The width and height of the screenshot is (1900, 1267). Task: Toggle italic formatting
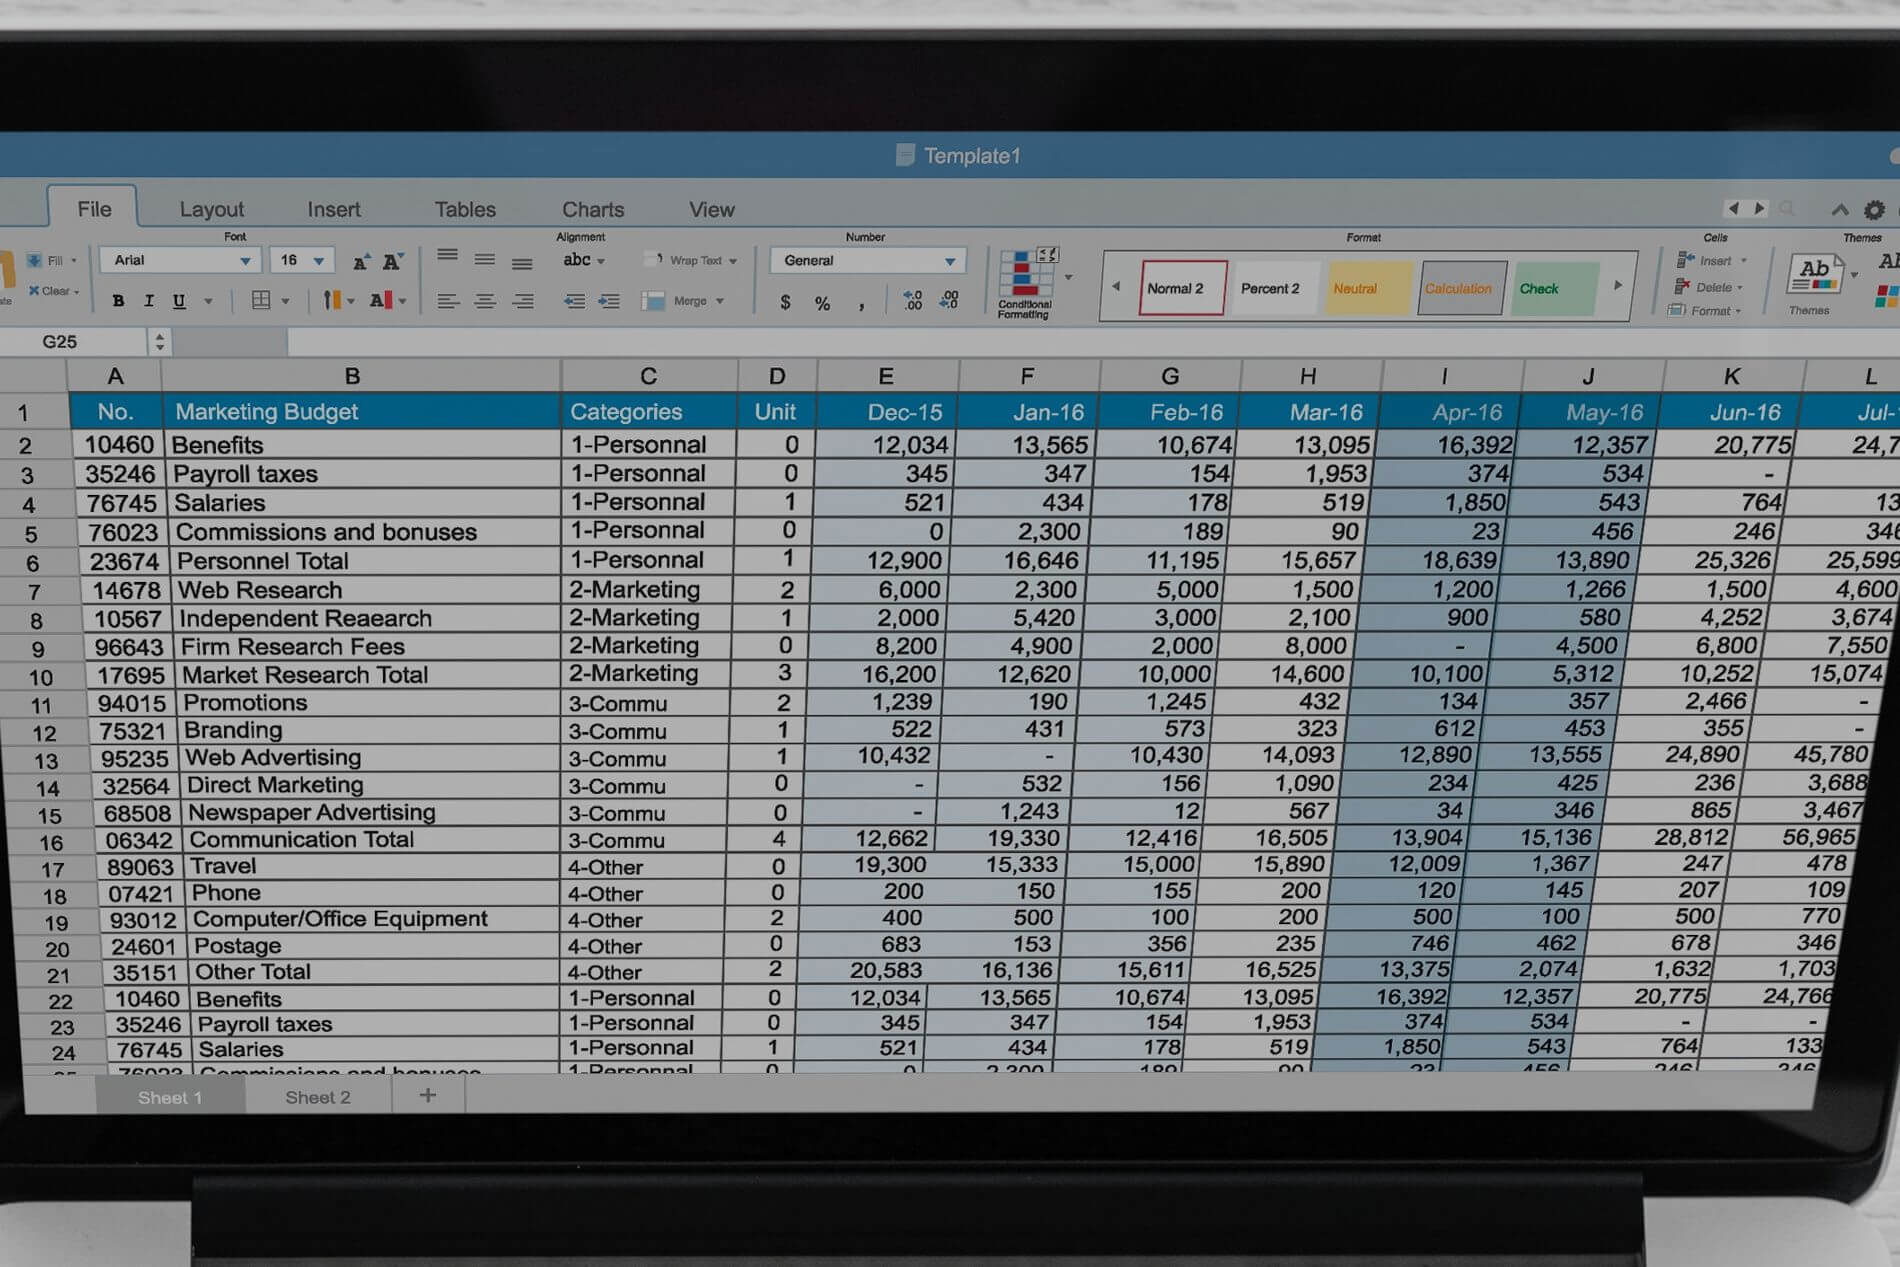coord(149,301)
